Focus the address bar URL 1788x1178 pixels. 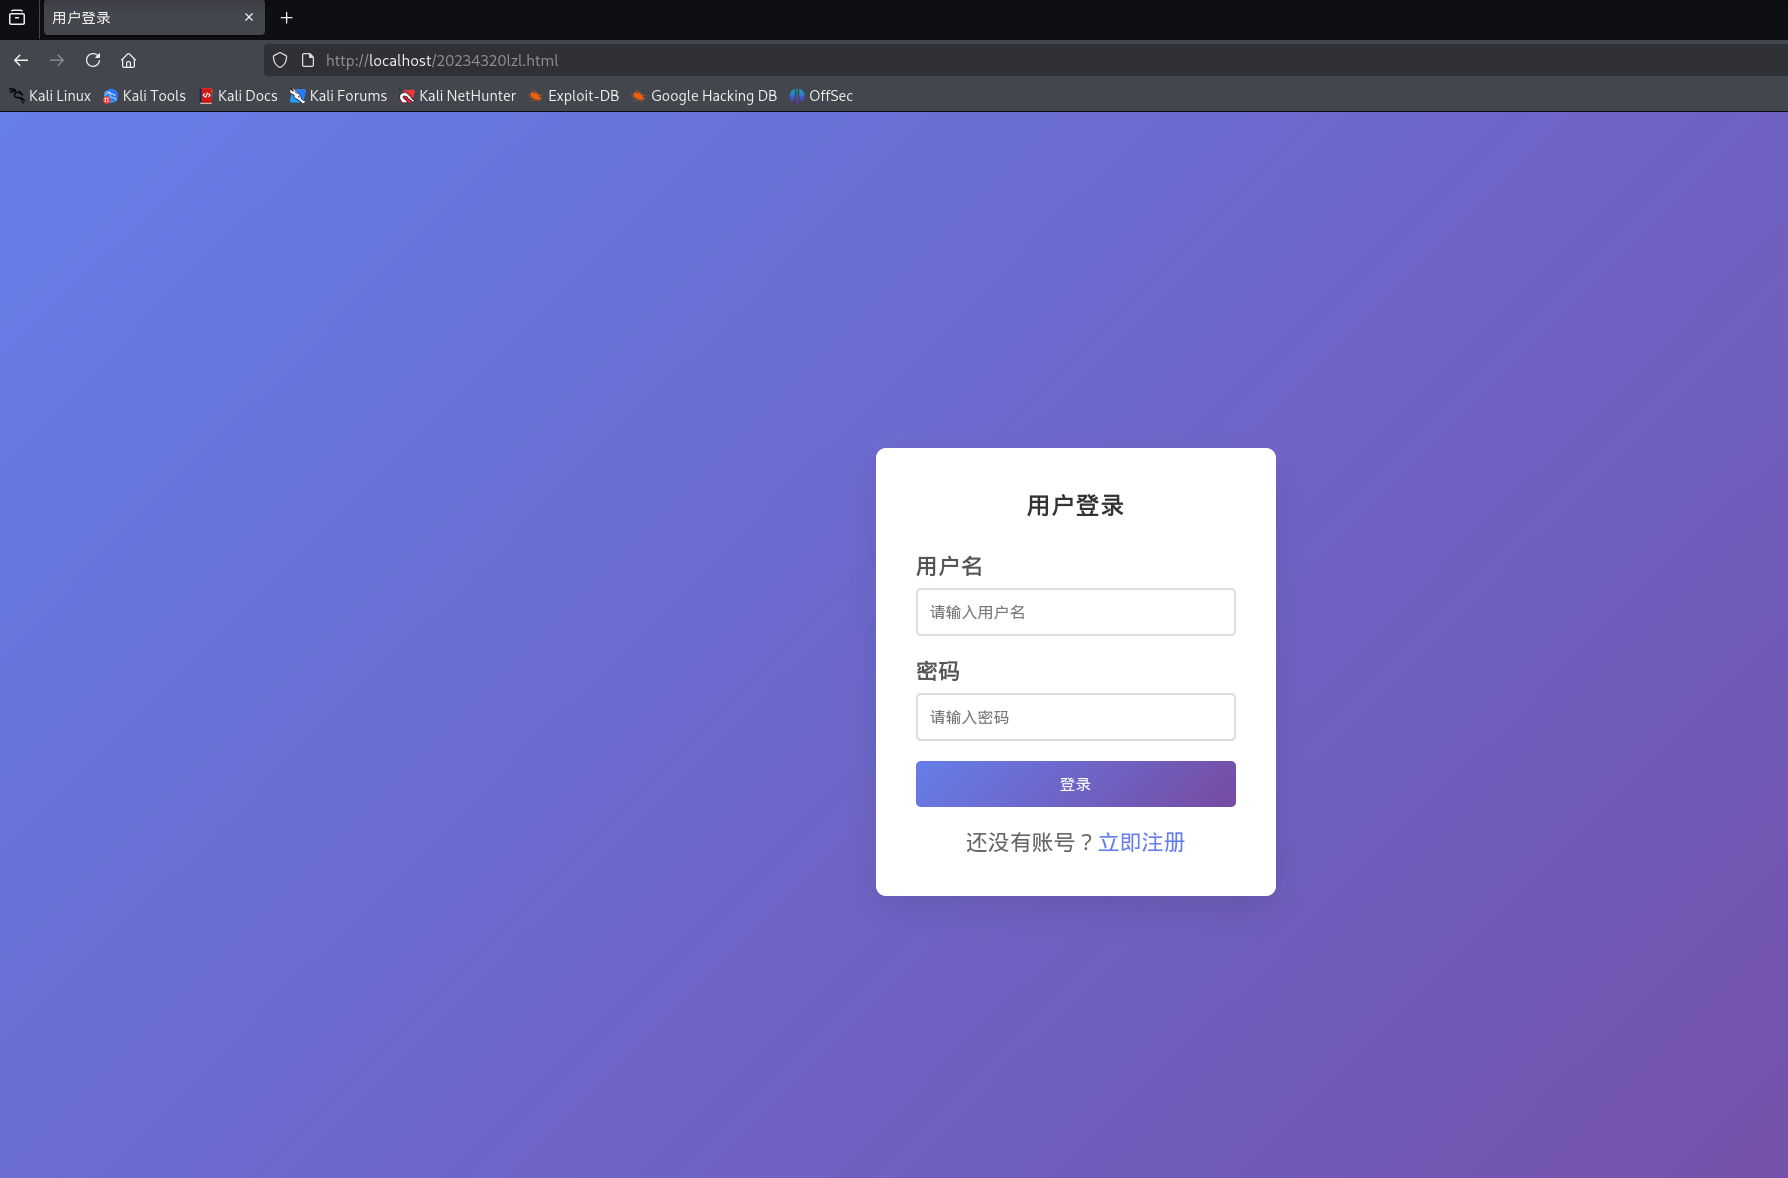click(x=442, y=60)
